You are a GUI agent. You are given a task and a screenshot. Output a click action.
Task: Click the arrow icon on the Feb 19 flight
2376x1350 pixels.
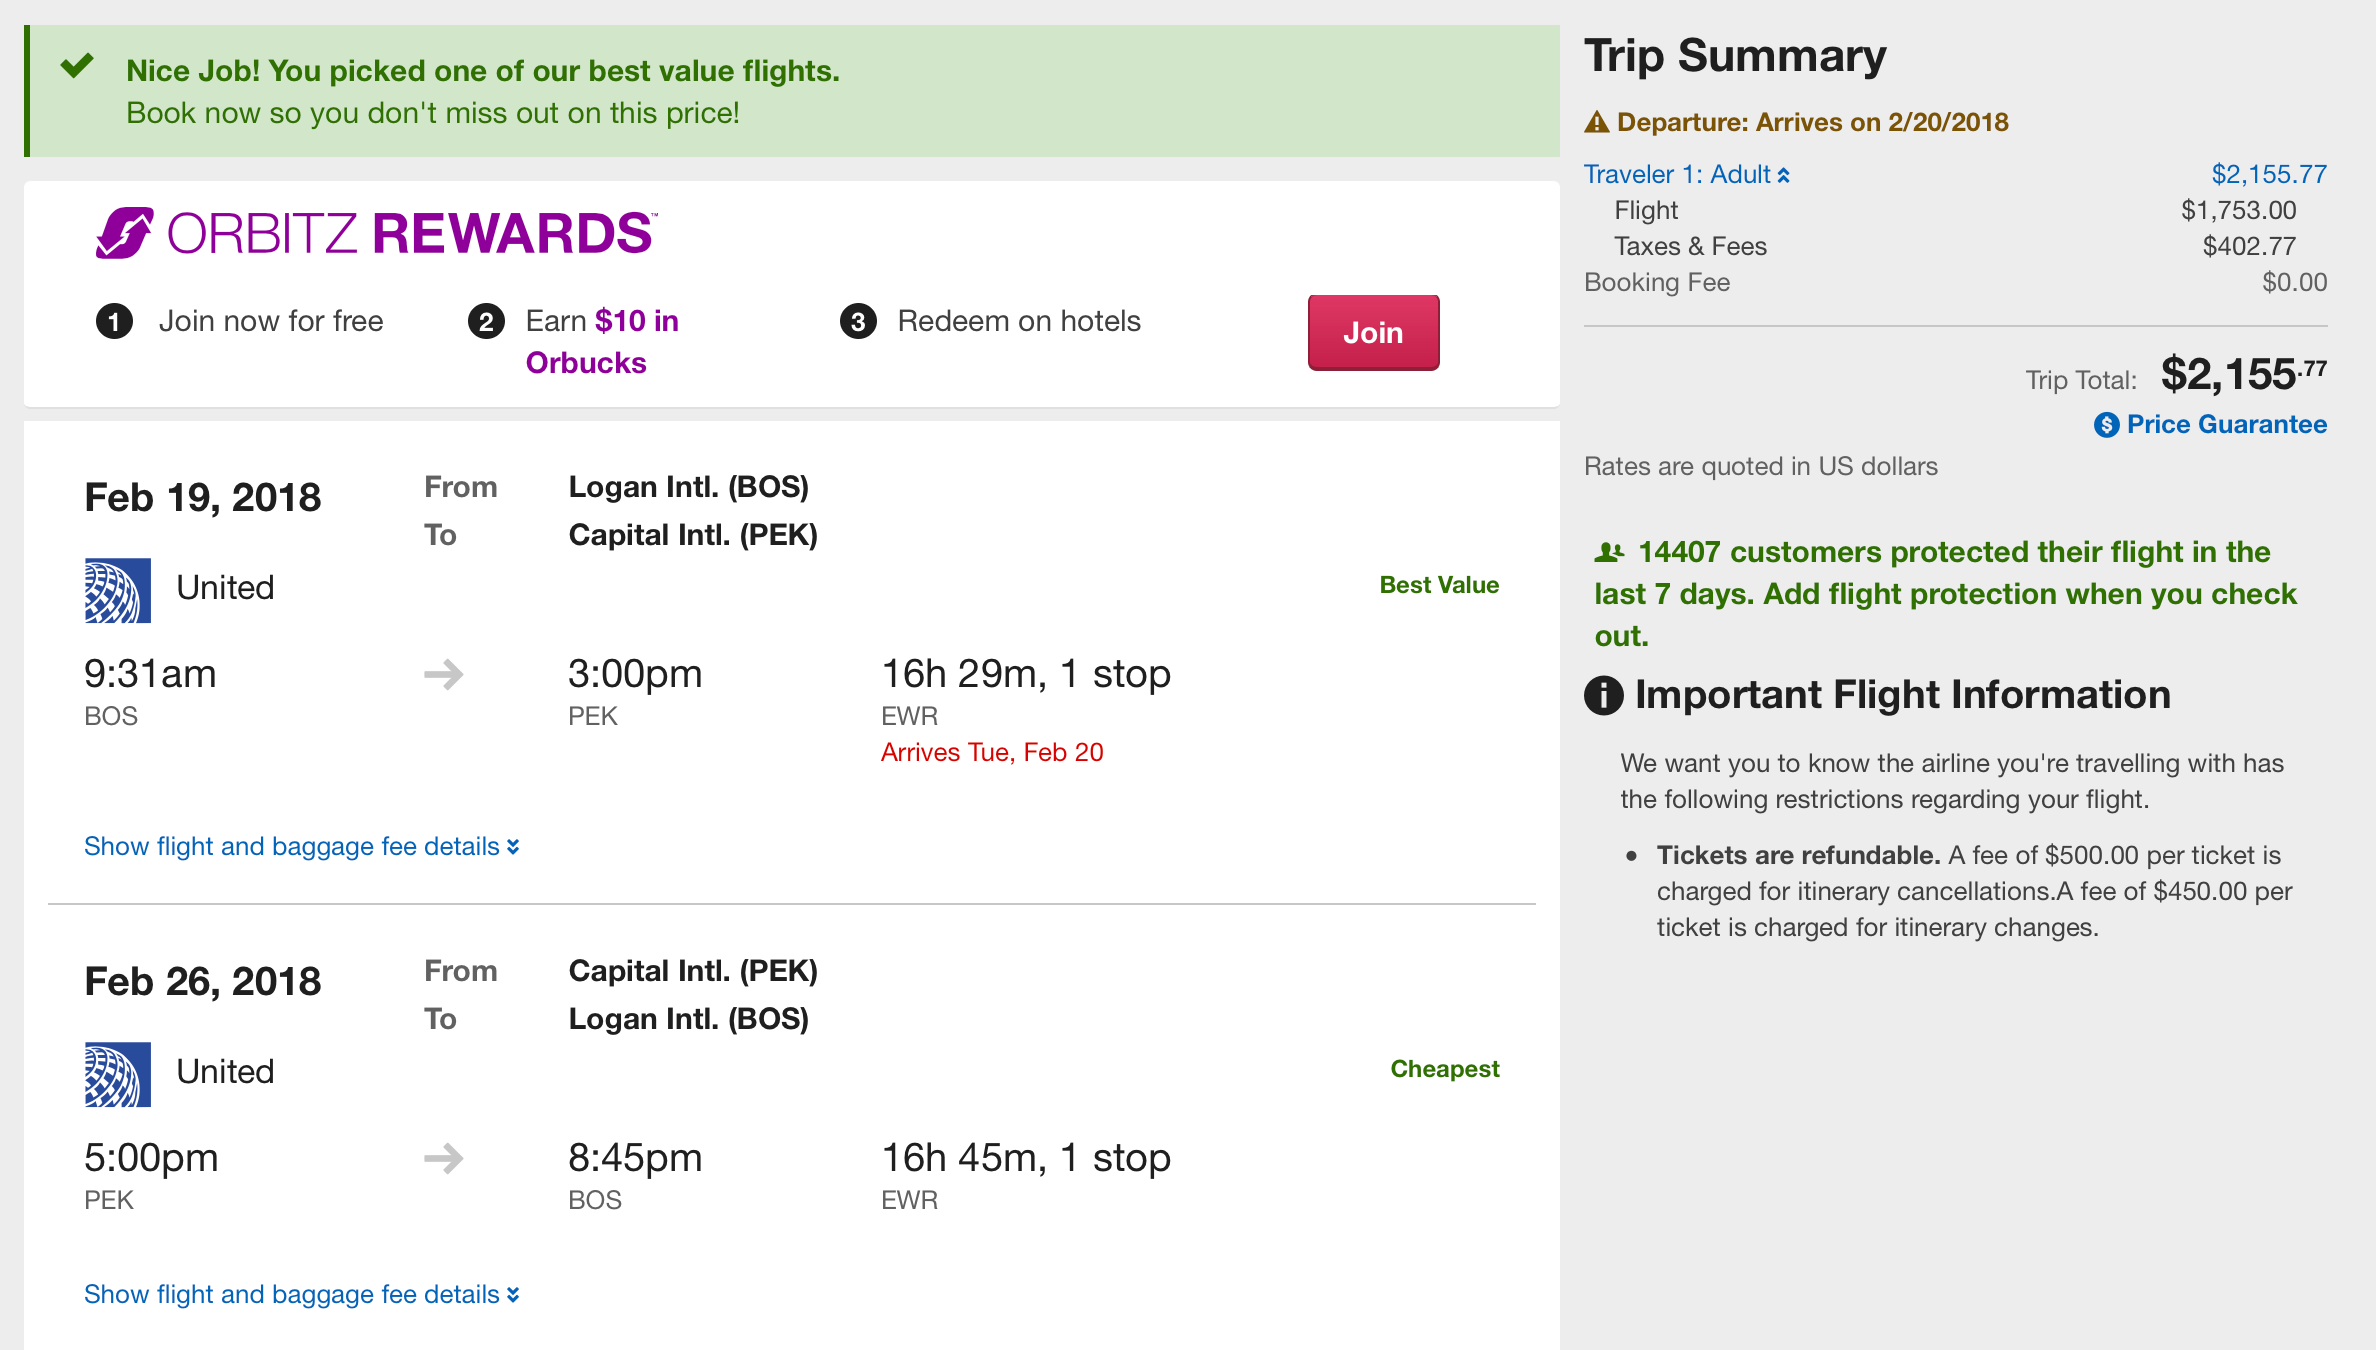(x=444, y=675)
